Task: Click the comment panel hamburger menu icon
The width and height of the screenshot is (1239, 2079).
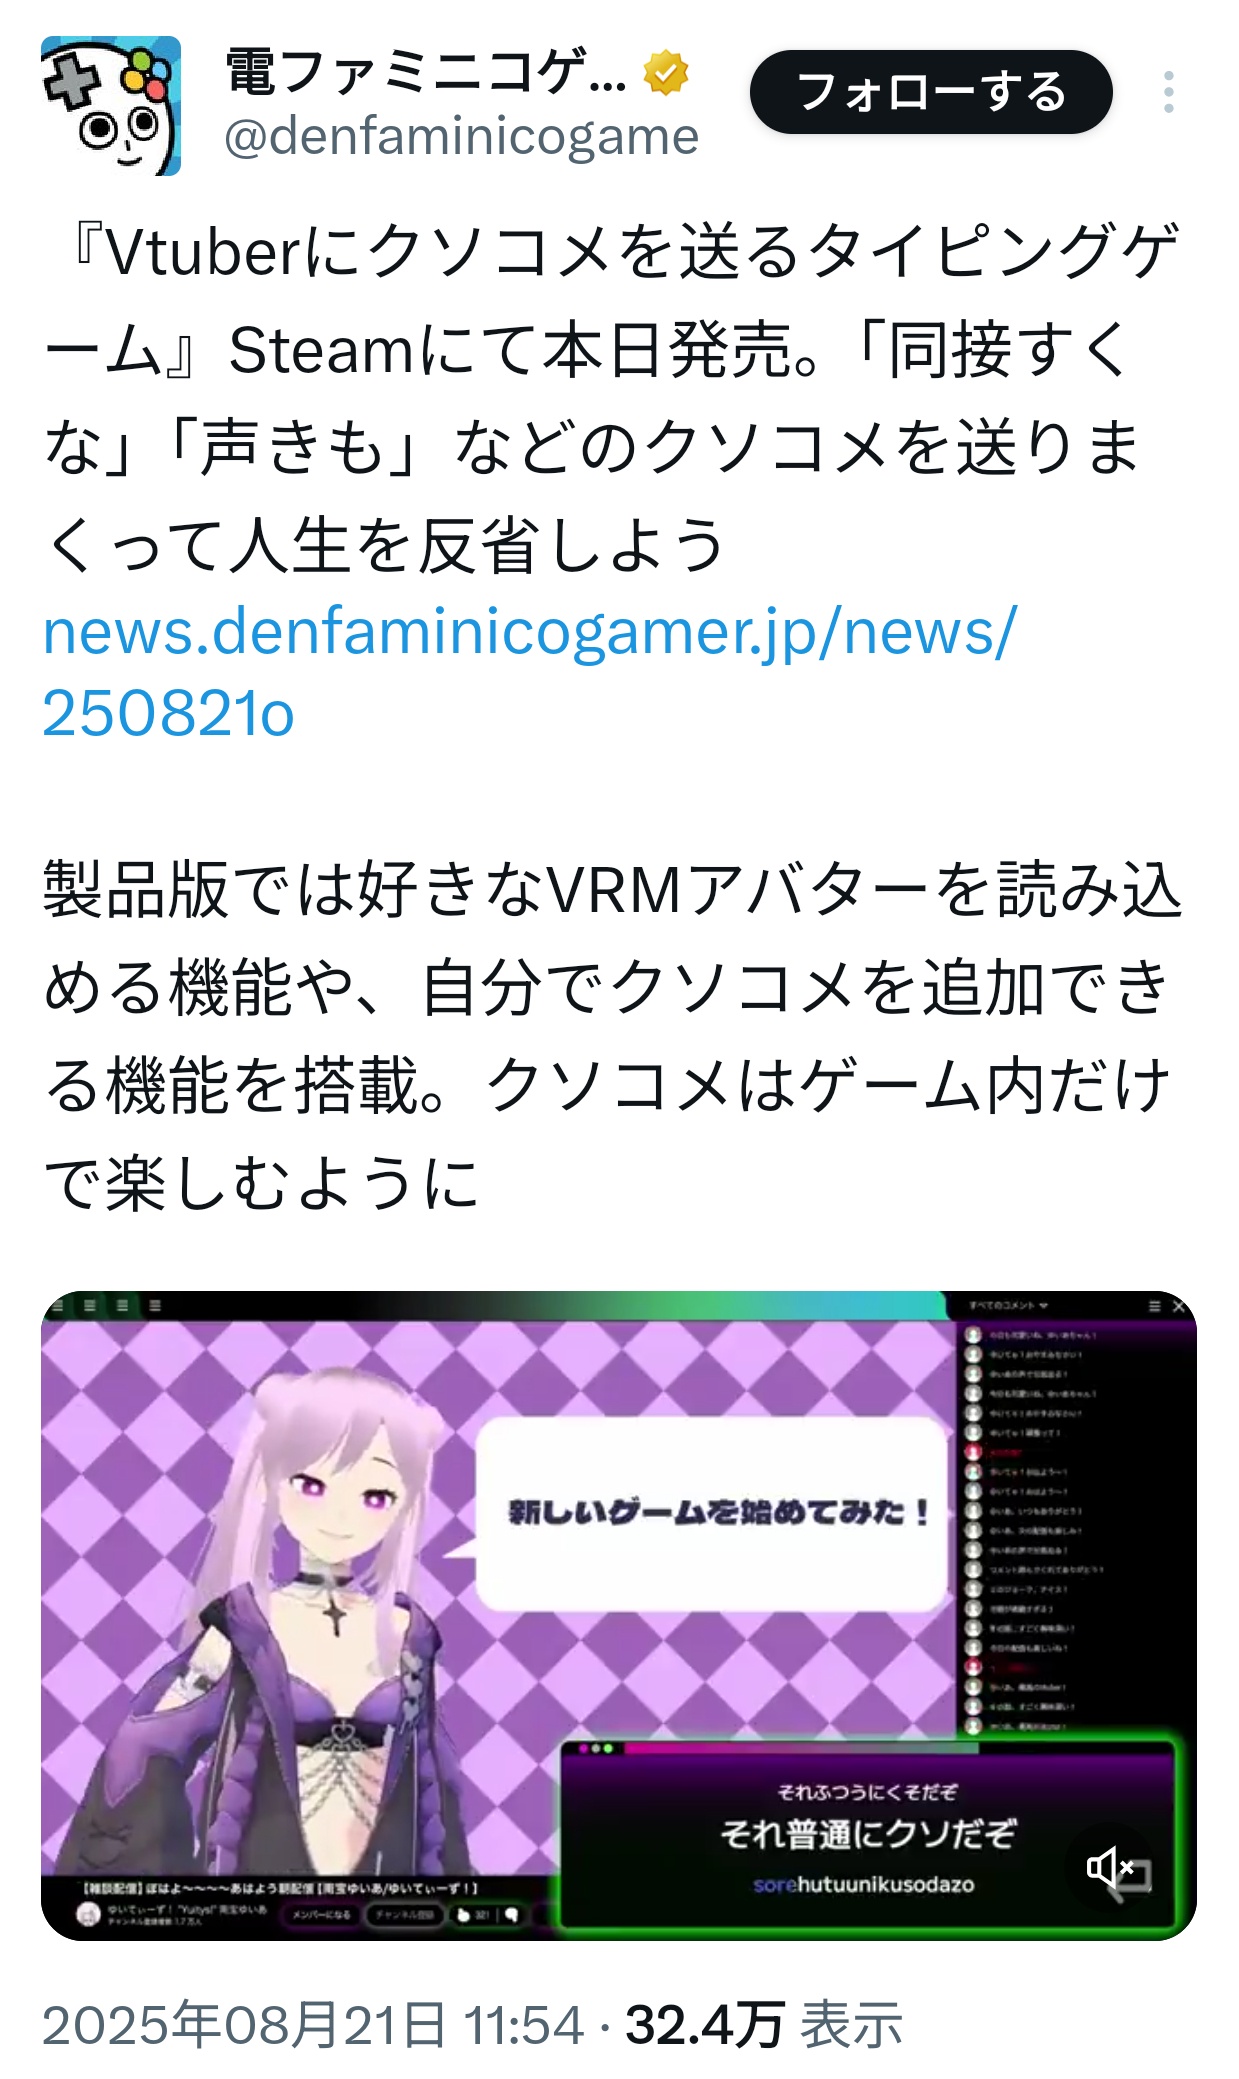Action: 1155,1306
